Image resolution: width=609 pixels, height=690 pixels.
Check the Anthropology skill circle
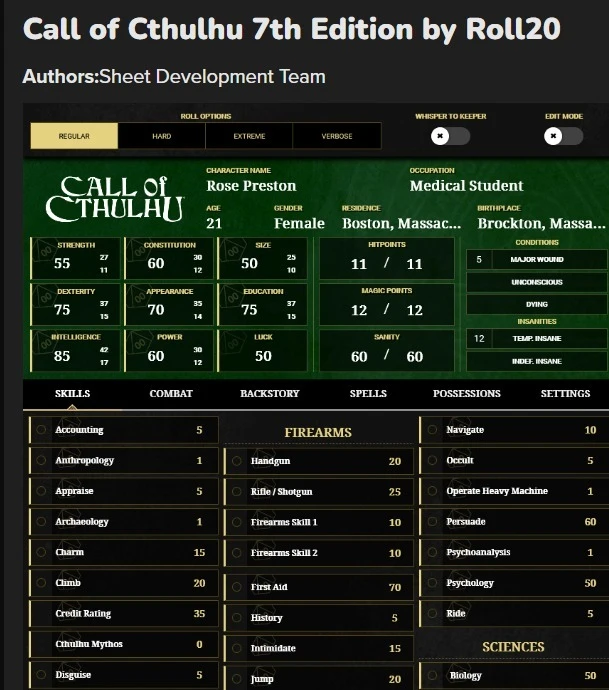point(41,460)
